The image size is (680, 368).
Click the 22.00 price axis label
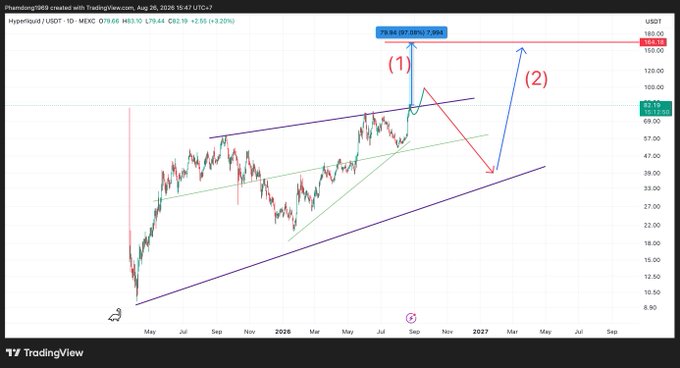(652, 225)
